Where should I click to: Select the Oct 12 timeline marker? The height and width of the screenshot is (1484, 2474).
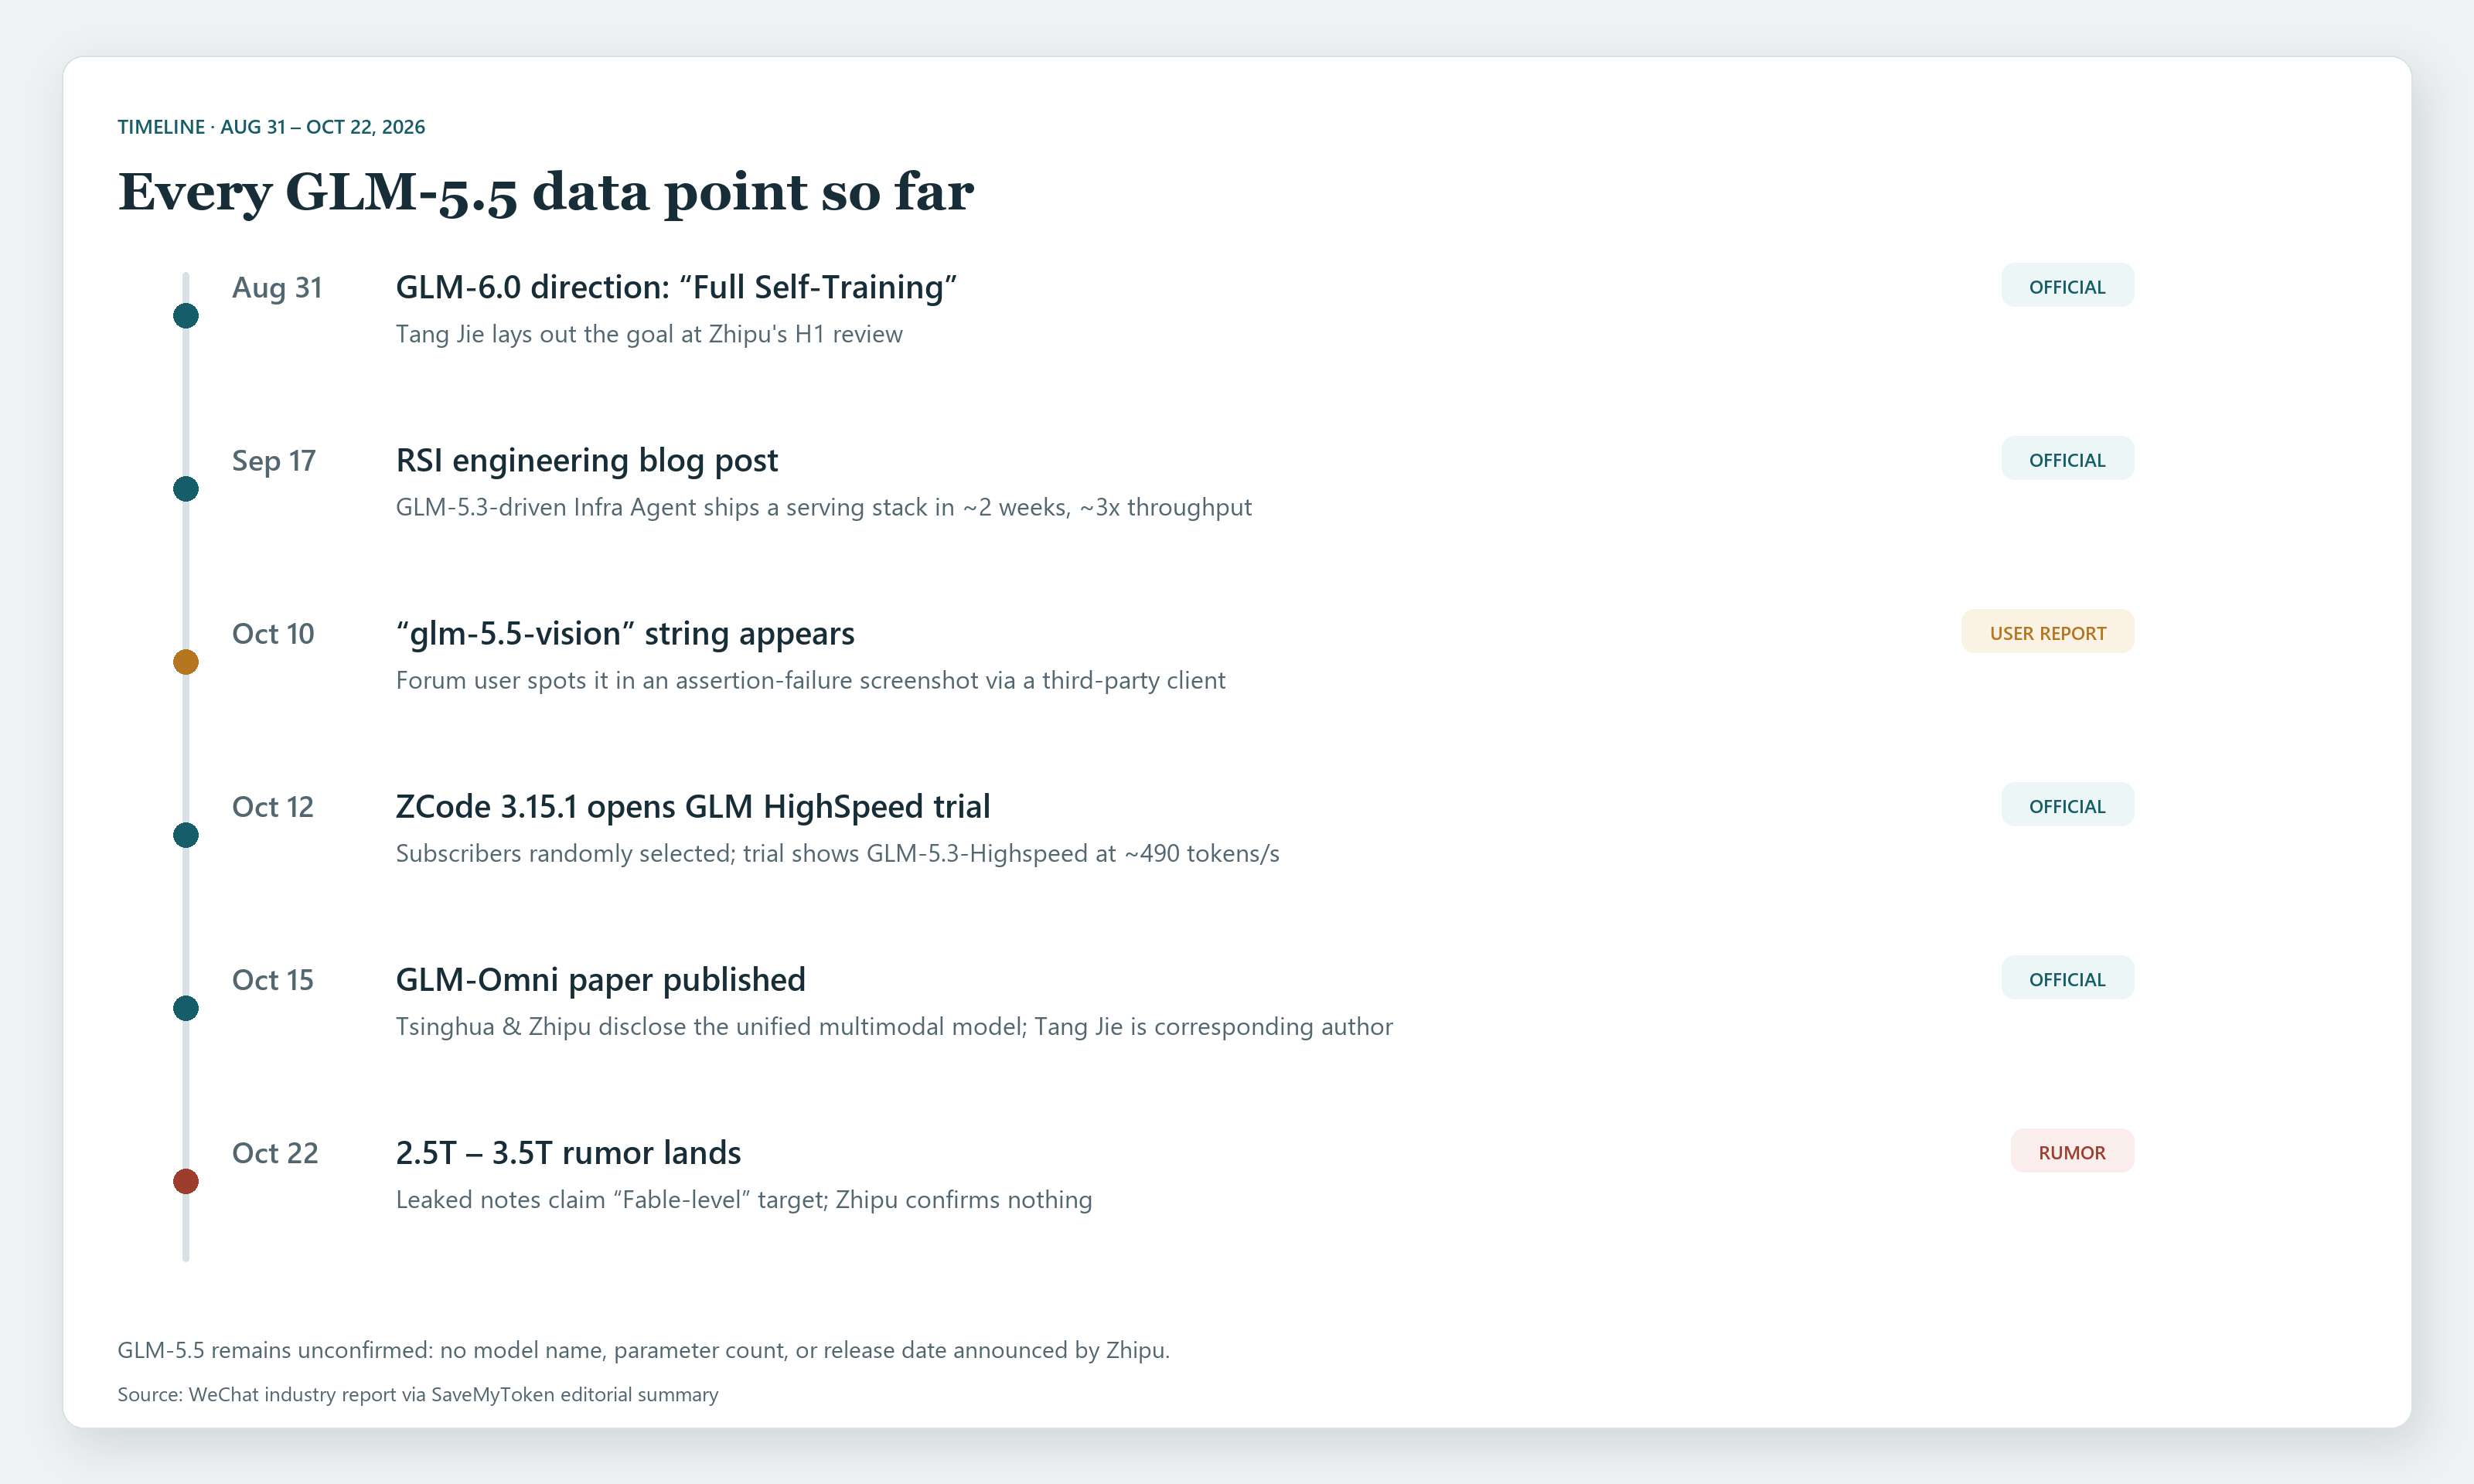[x=186, y=835]
